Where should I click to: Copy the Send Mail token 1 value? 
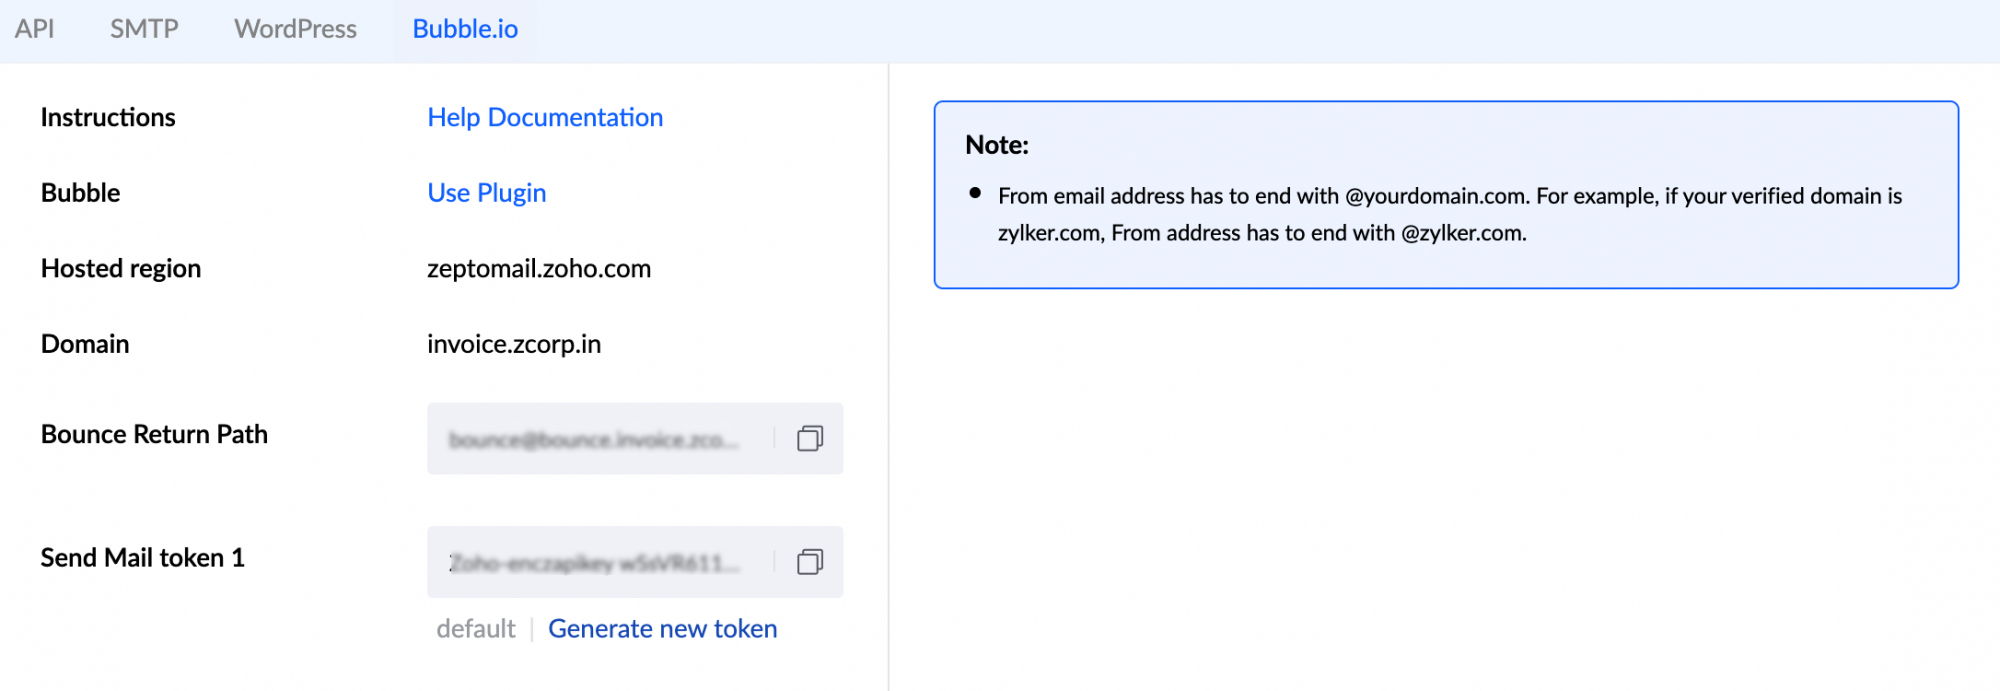(809, 561)
